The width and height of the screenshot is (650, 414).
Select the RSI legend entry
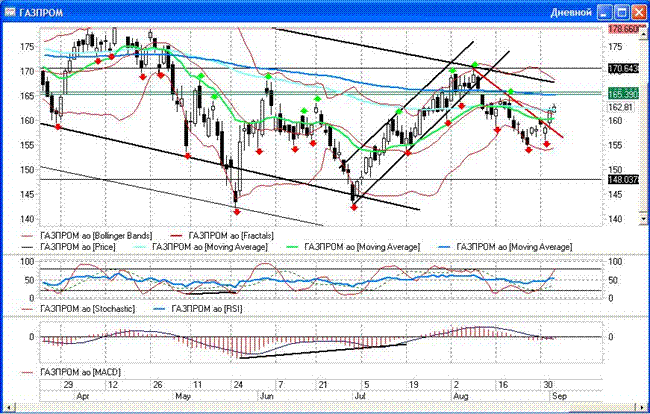[198, 309]
